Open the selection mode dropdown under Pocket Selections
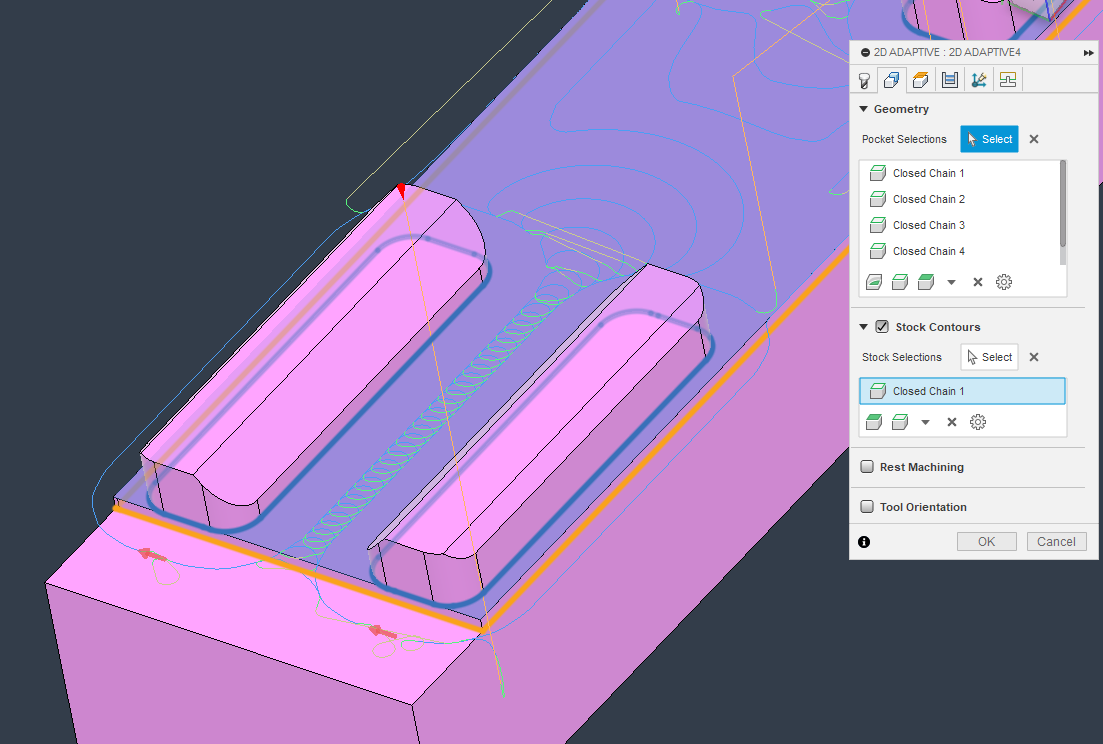 (x=951, y=282)
